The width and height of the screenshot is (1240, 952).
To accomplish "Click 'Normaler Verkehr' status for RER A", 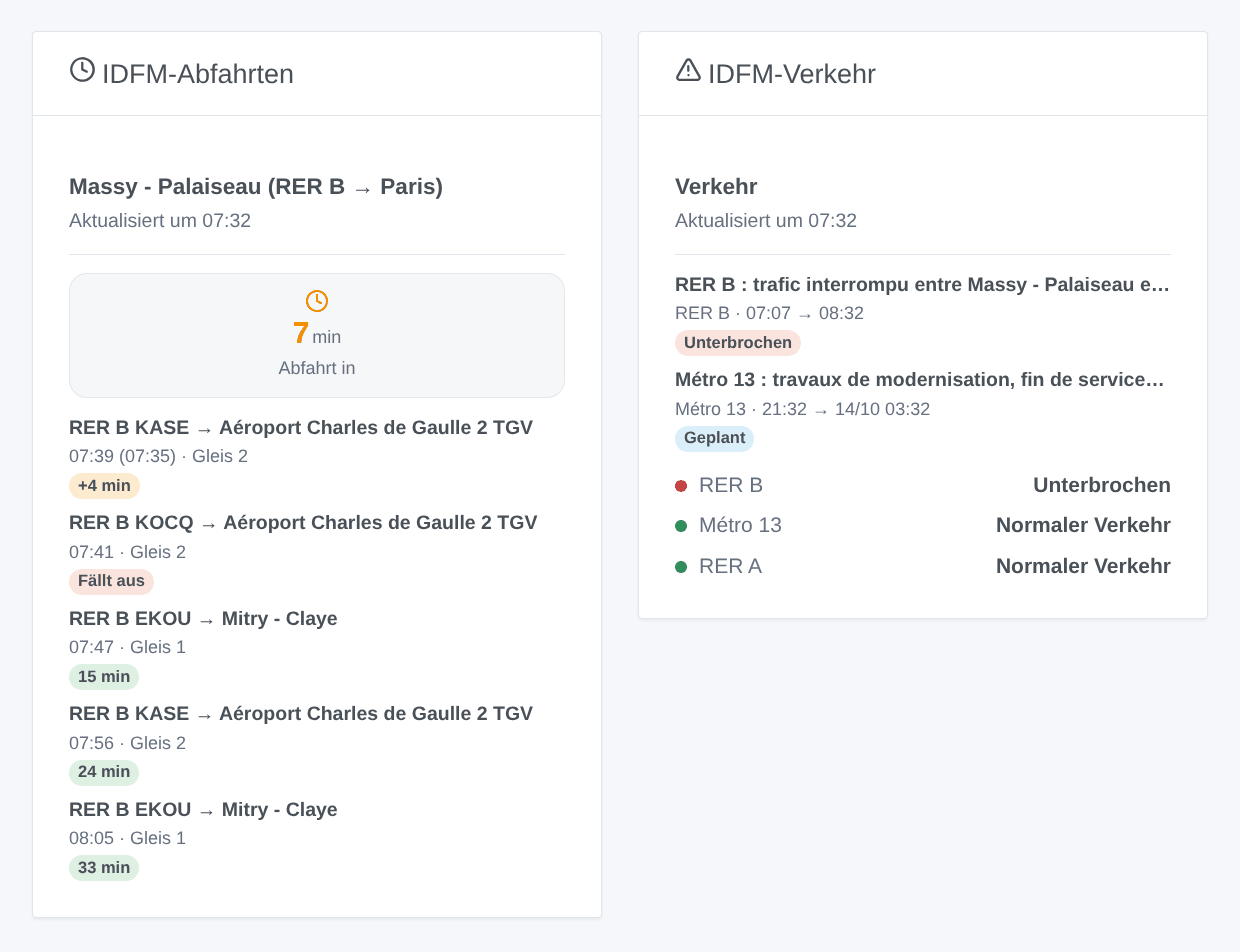I will tap(1083, 567).
